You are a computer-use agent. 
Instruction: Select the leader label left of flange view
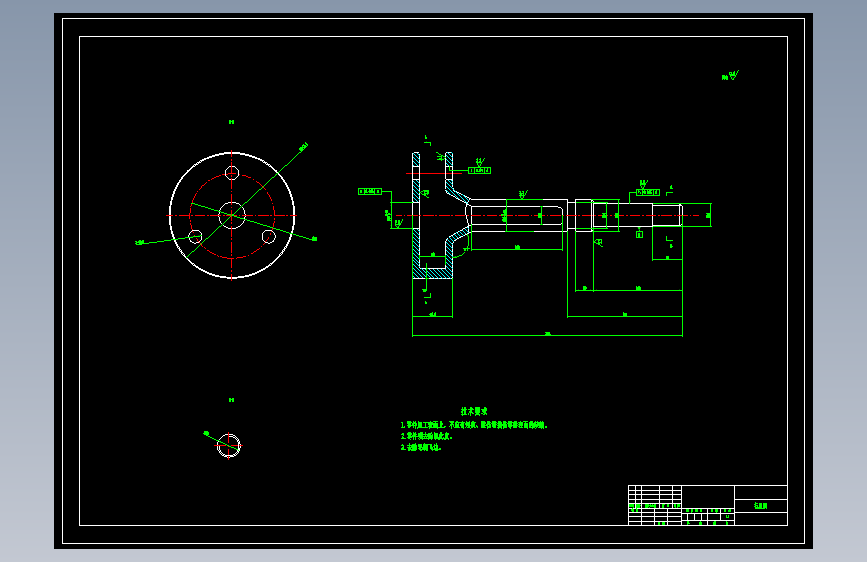140,242
